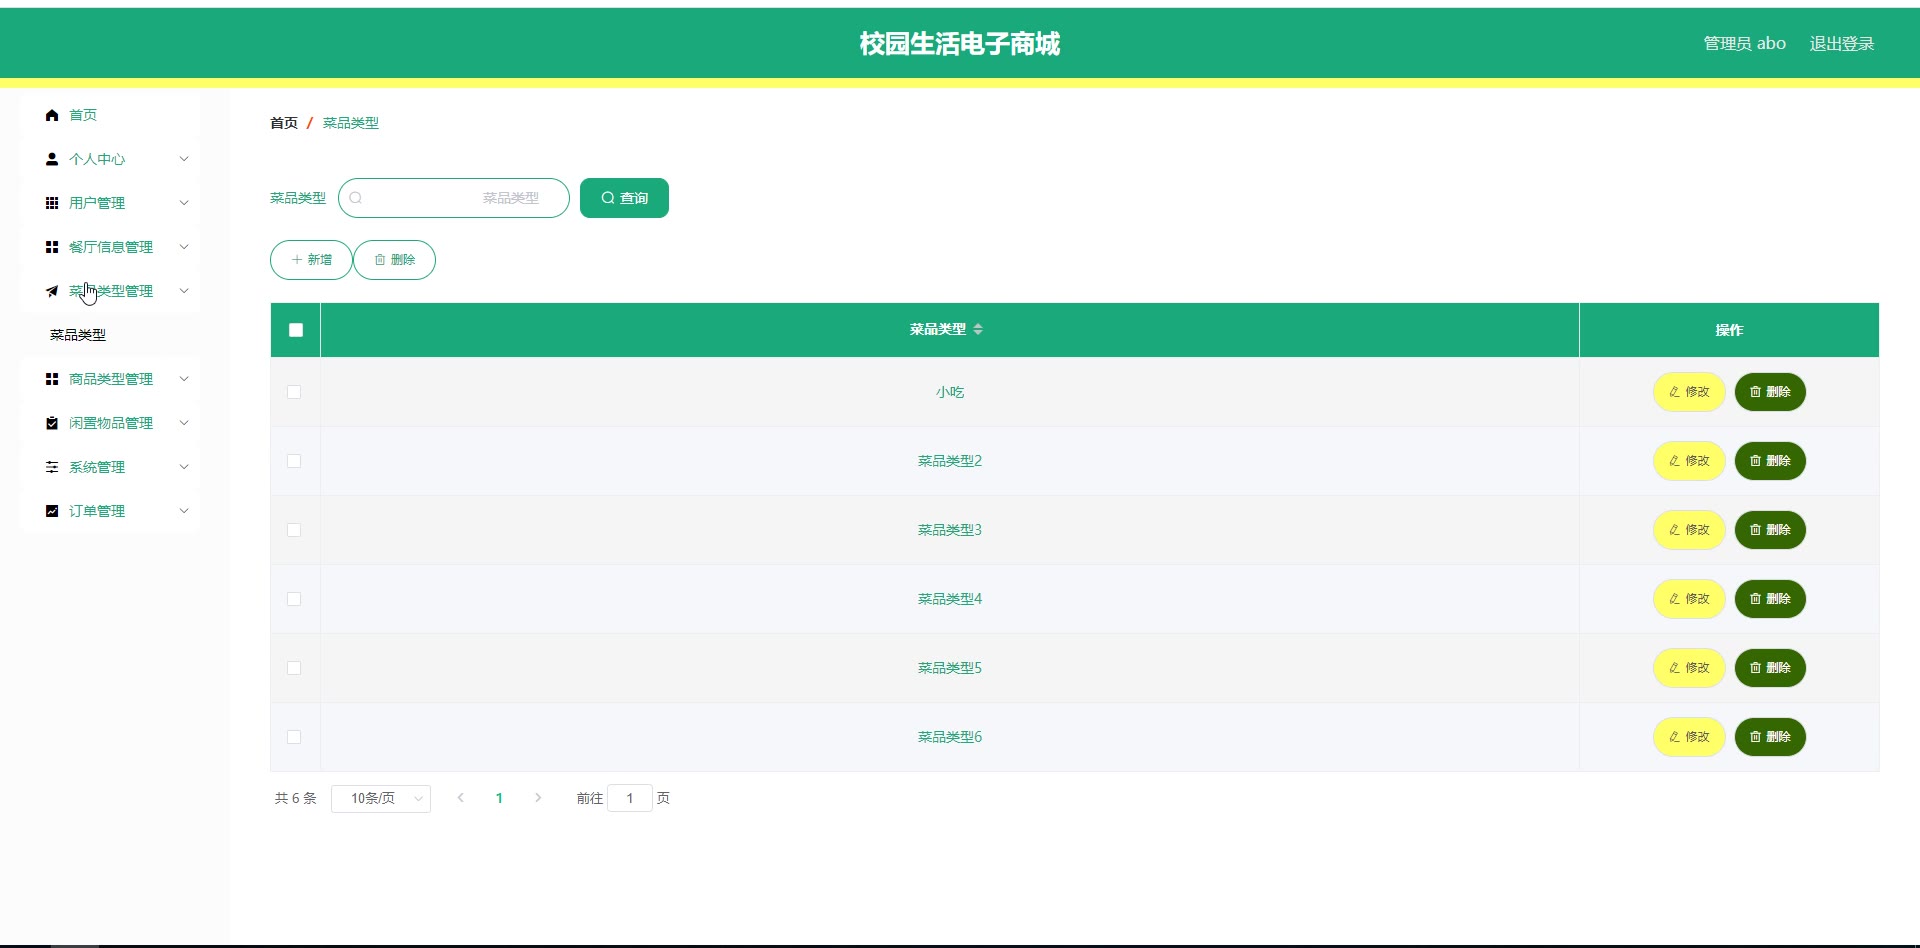Check the checkbox for 菜品类型6 row
The height and width of the screenshot is (948, 1920).
point(294,737)
